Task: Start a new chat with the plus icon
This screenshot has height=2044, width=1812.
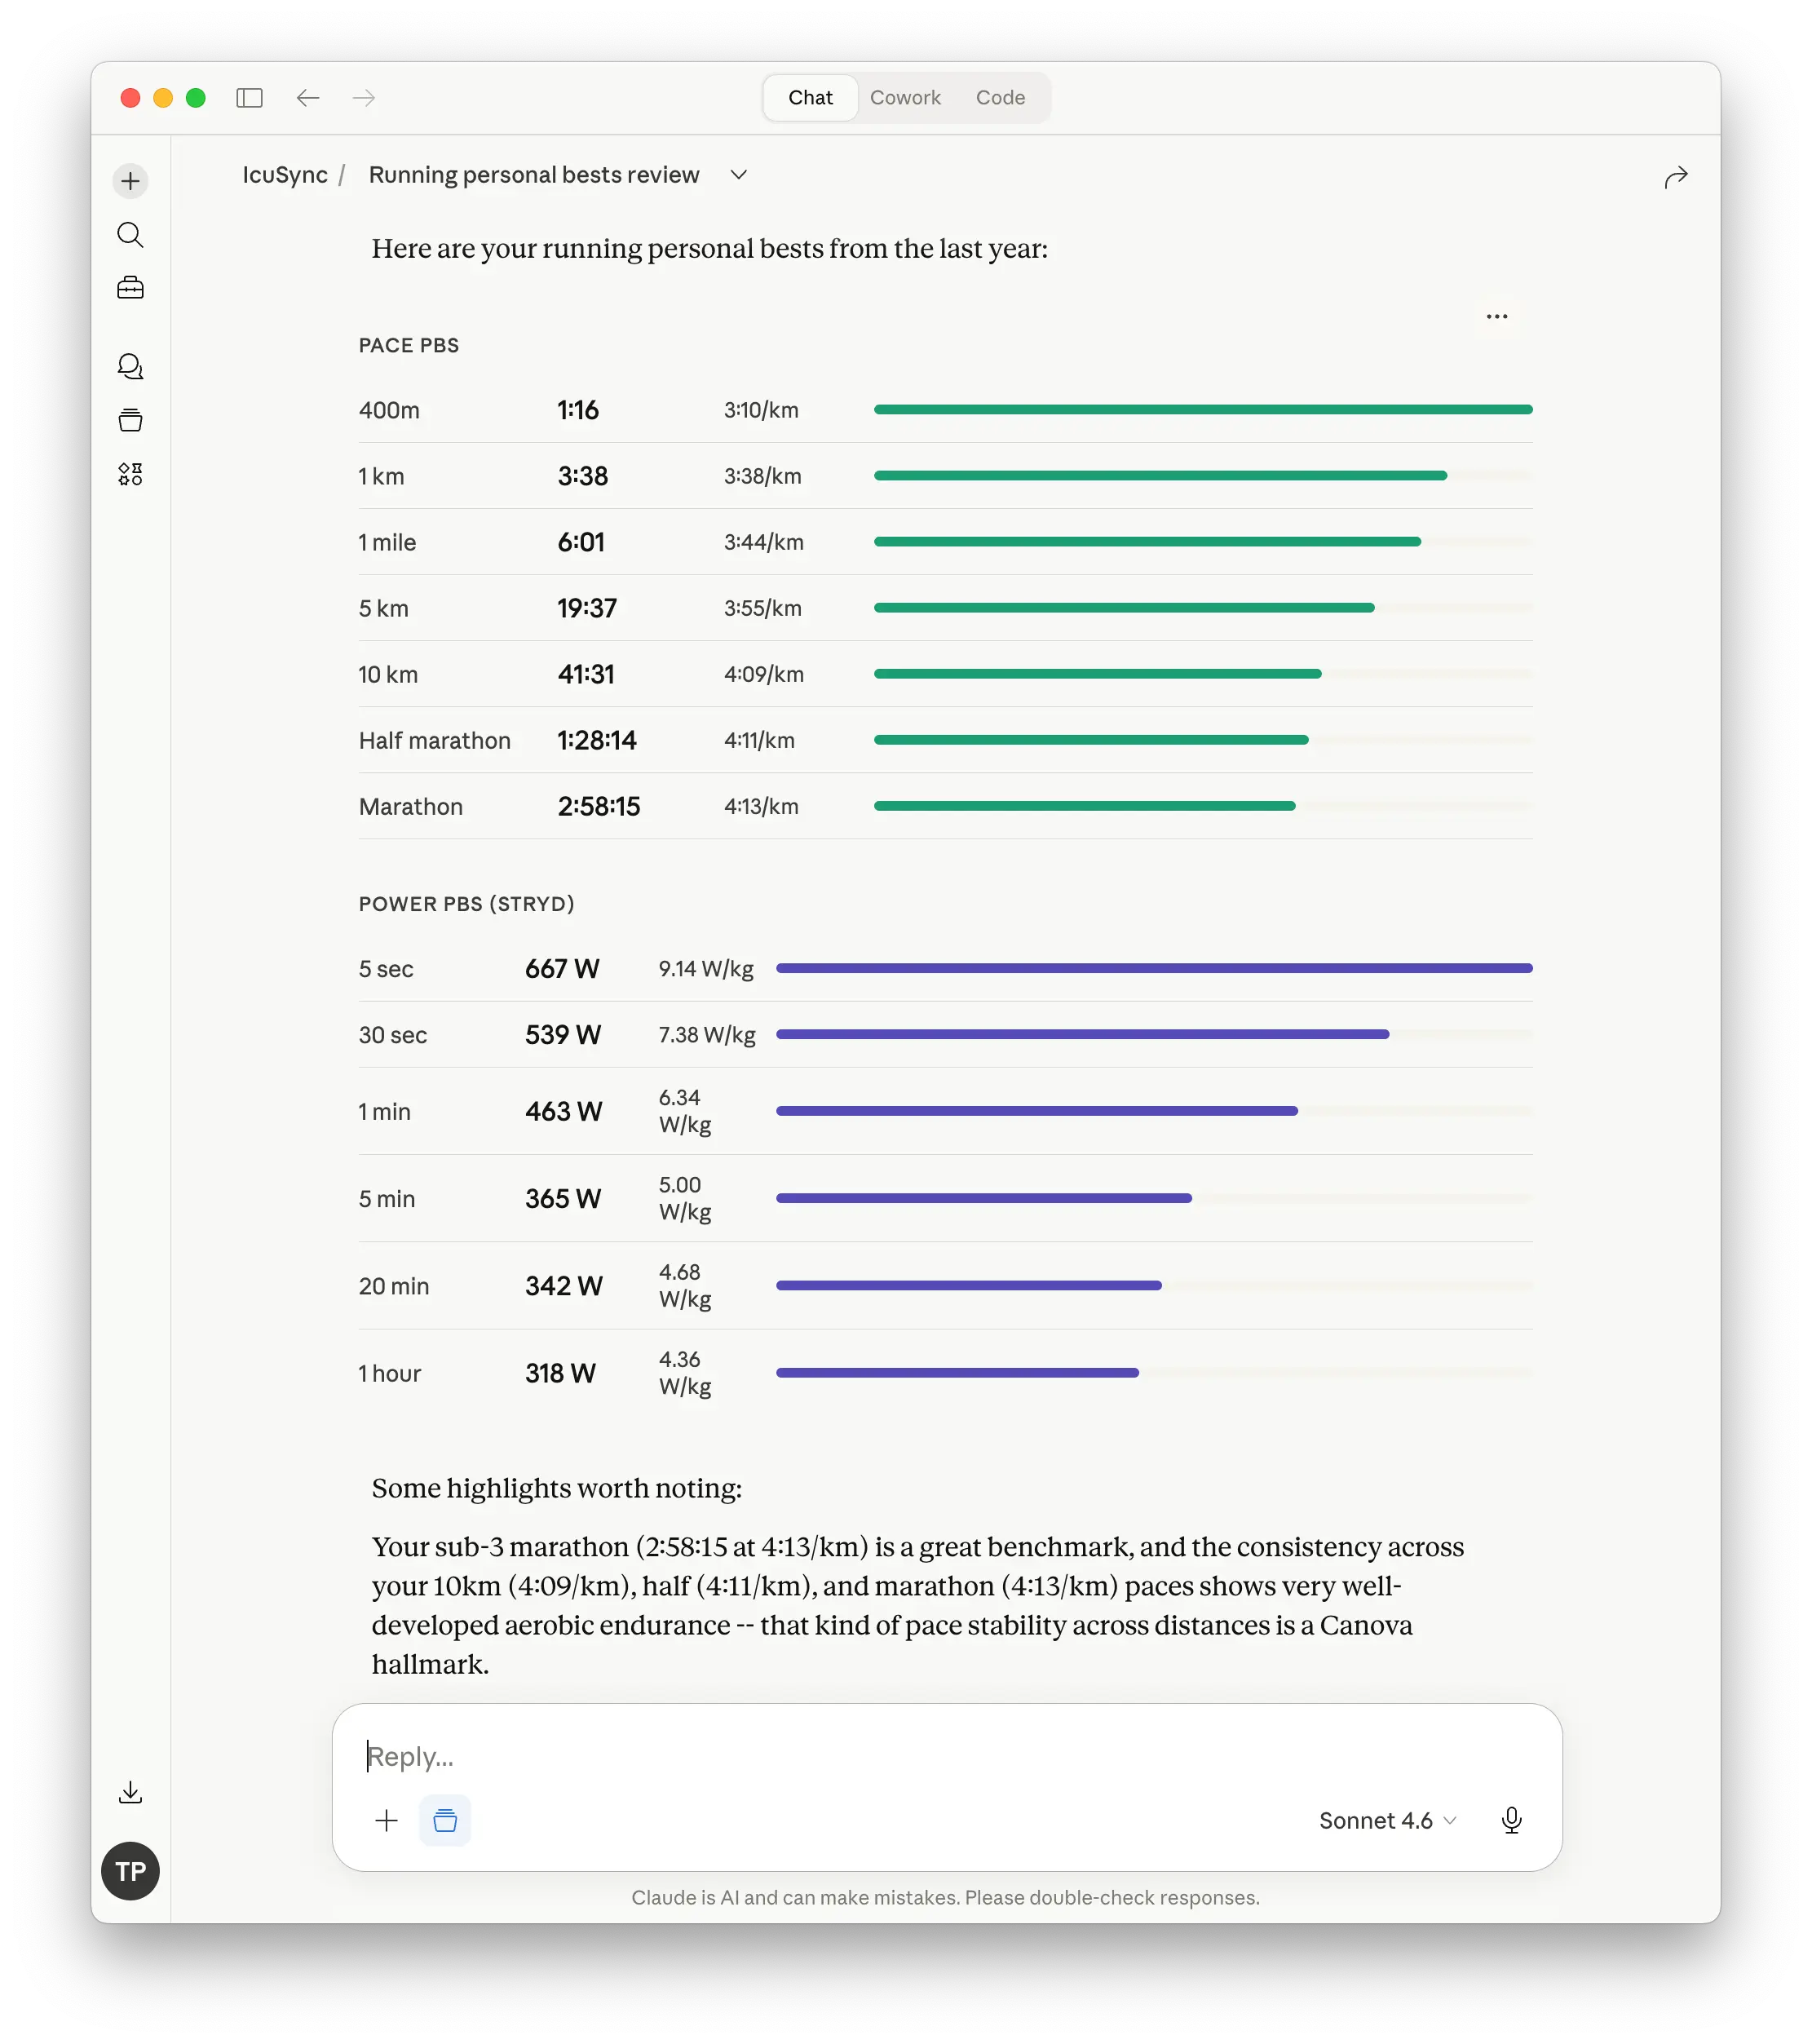Action: coord(130,181)
